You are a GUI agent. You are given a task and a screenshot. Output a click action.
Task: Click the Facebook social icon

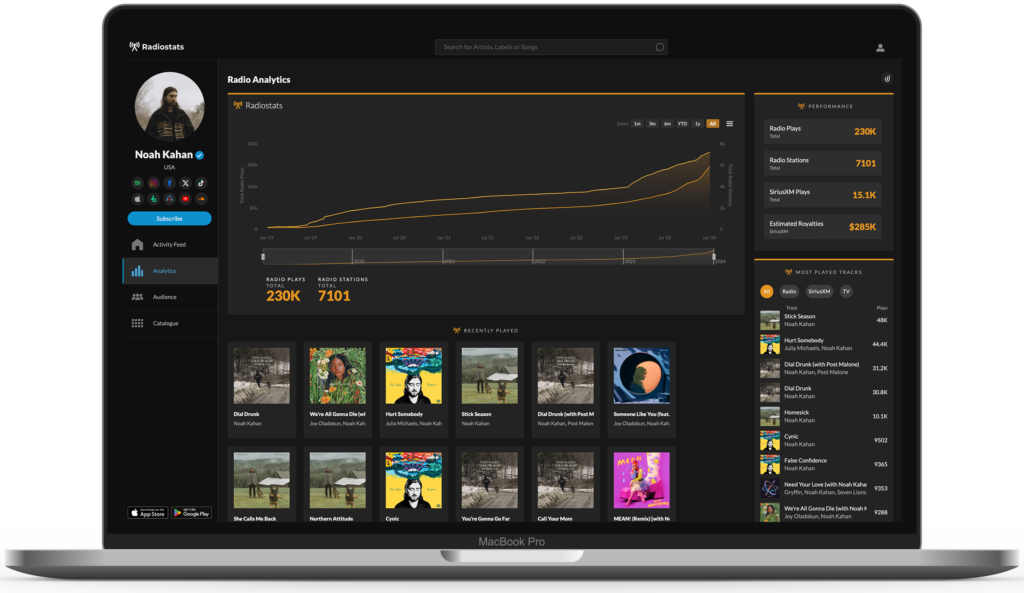(169, 183)
